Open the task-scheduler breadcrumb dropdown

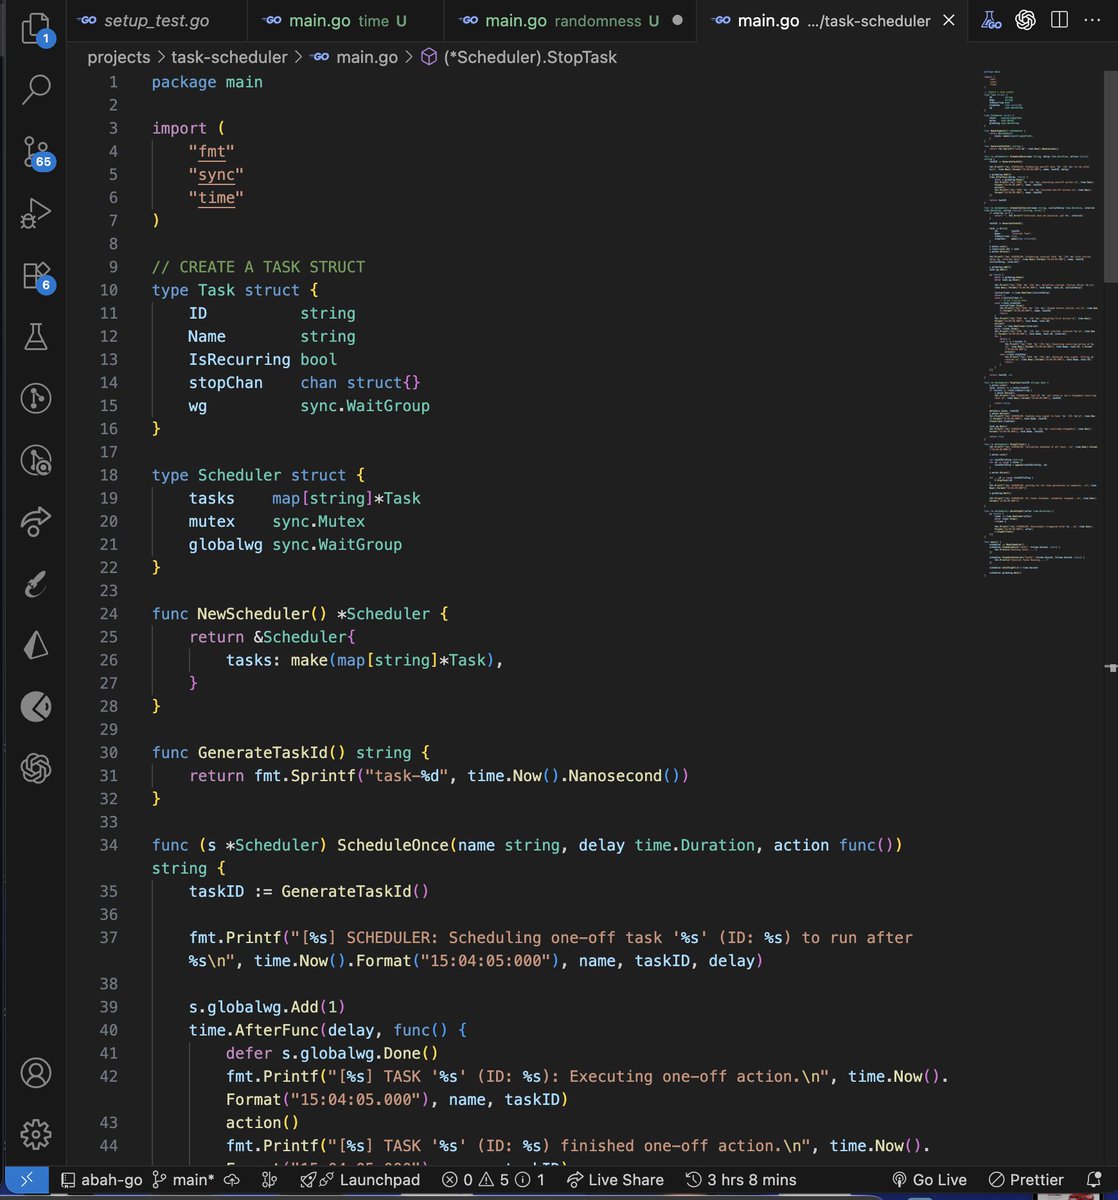click(228, 57)
